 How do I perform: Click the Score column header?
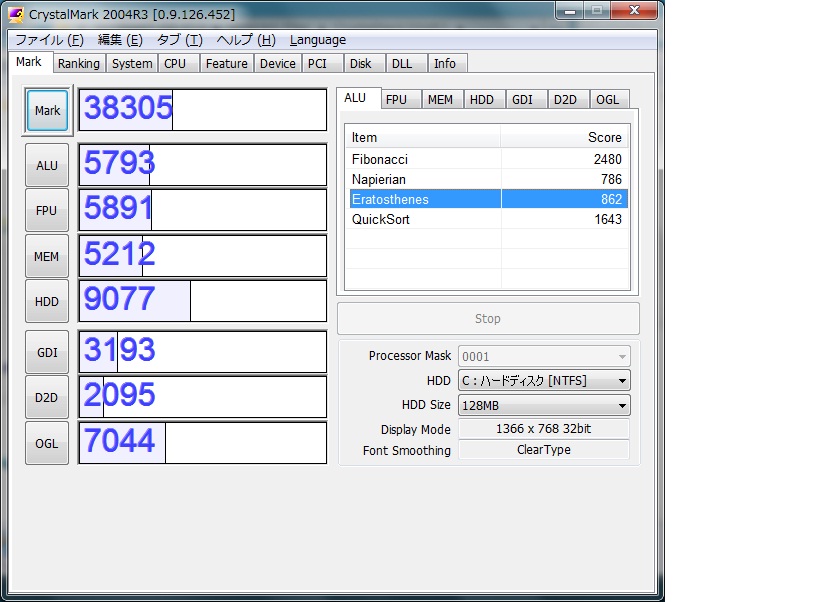coord(564,137)
